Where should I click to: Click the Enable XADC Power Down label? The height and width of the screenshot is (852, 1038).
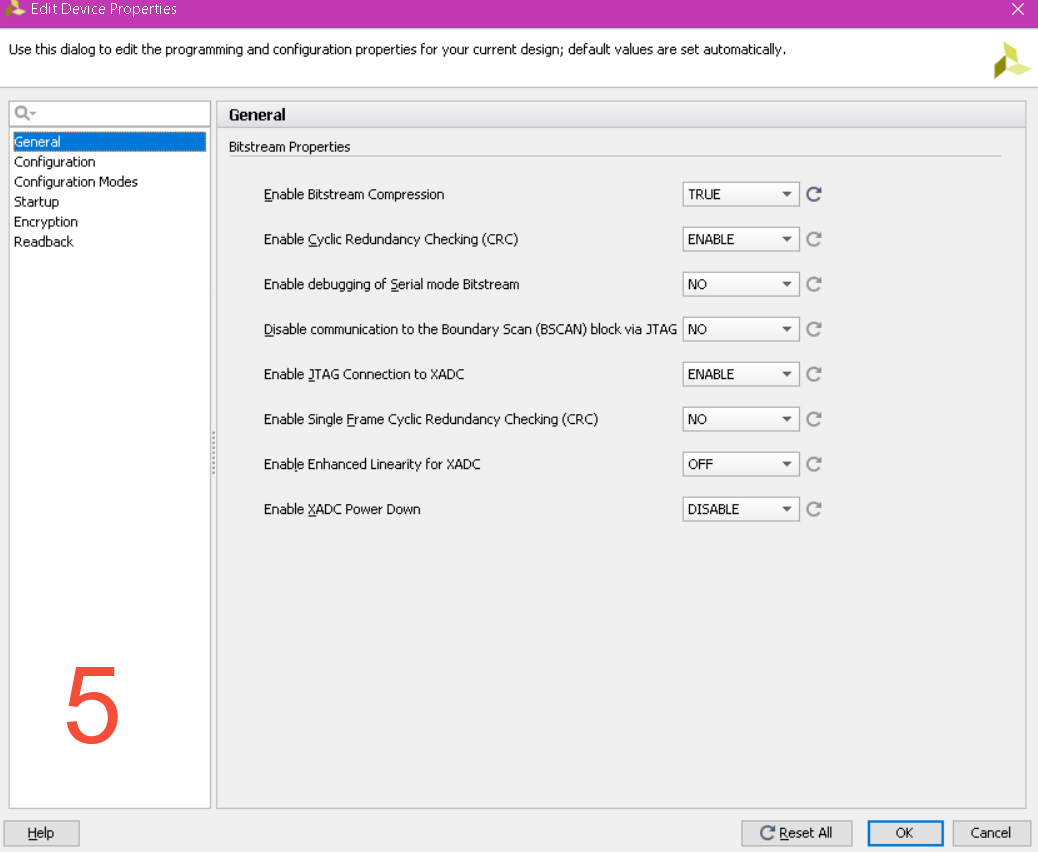point(342,509)
